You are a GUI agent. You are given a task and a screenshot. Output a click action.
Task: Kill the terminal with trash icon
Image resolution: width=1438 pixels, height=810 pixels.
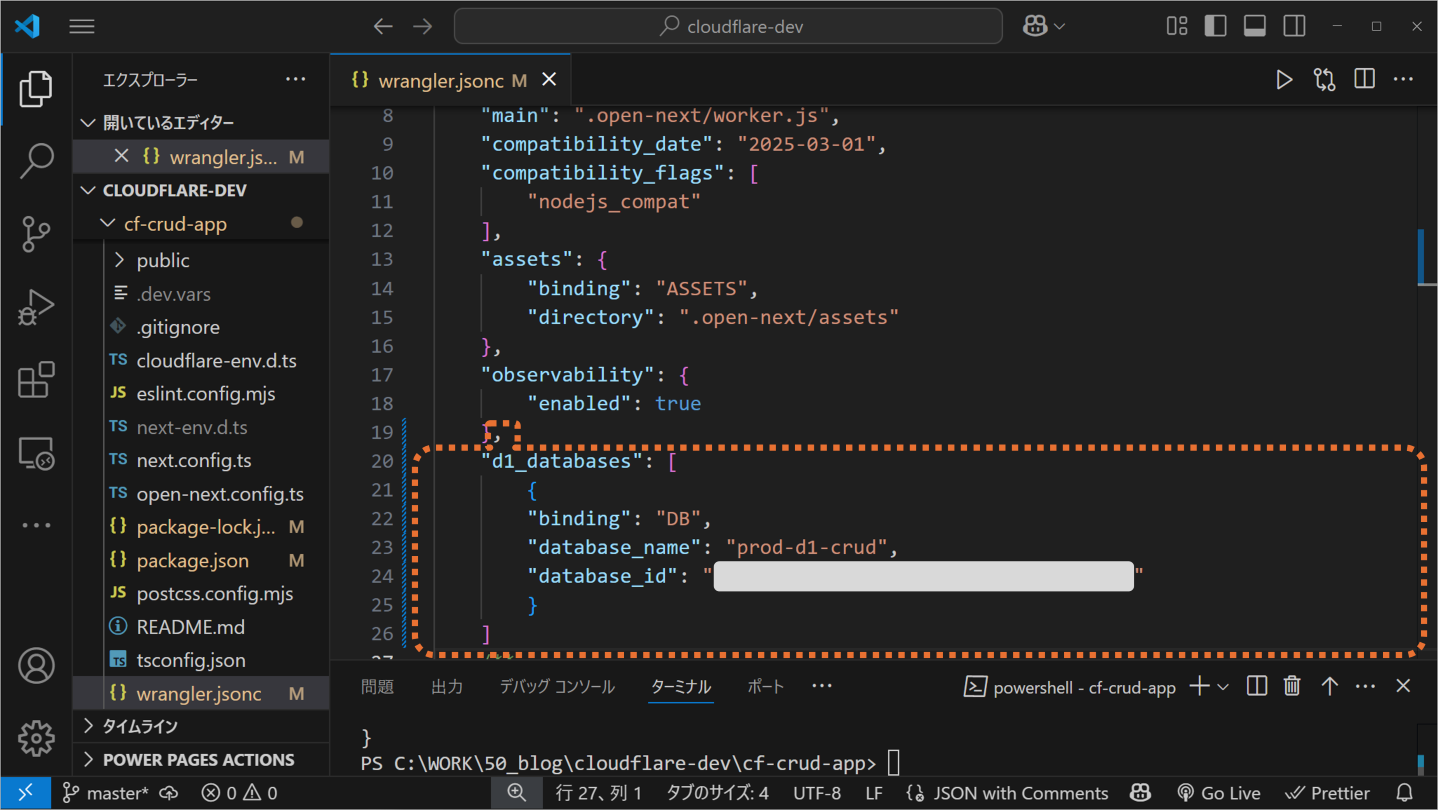[1292, 686]
